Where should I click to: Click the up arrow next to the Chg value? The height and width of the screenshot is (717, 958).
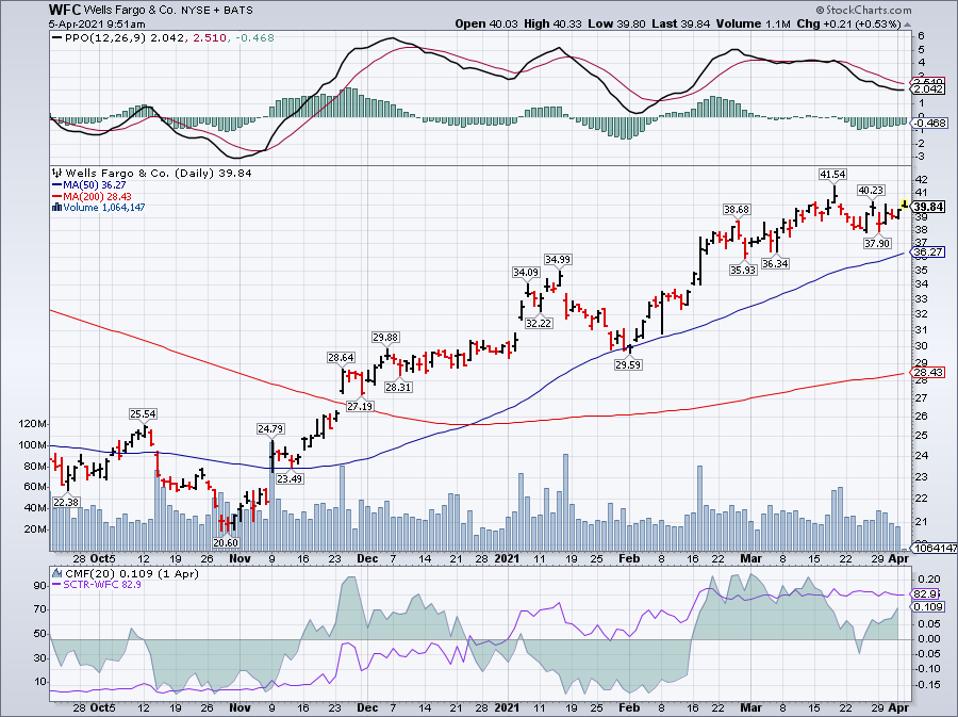point(907,24)
